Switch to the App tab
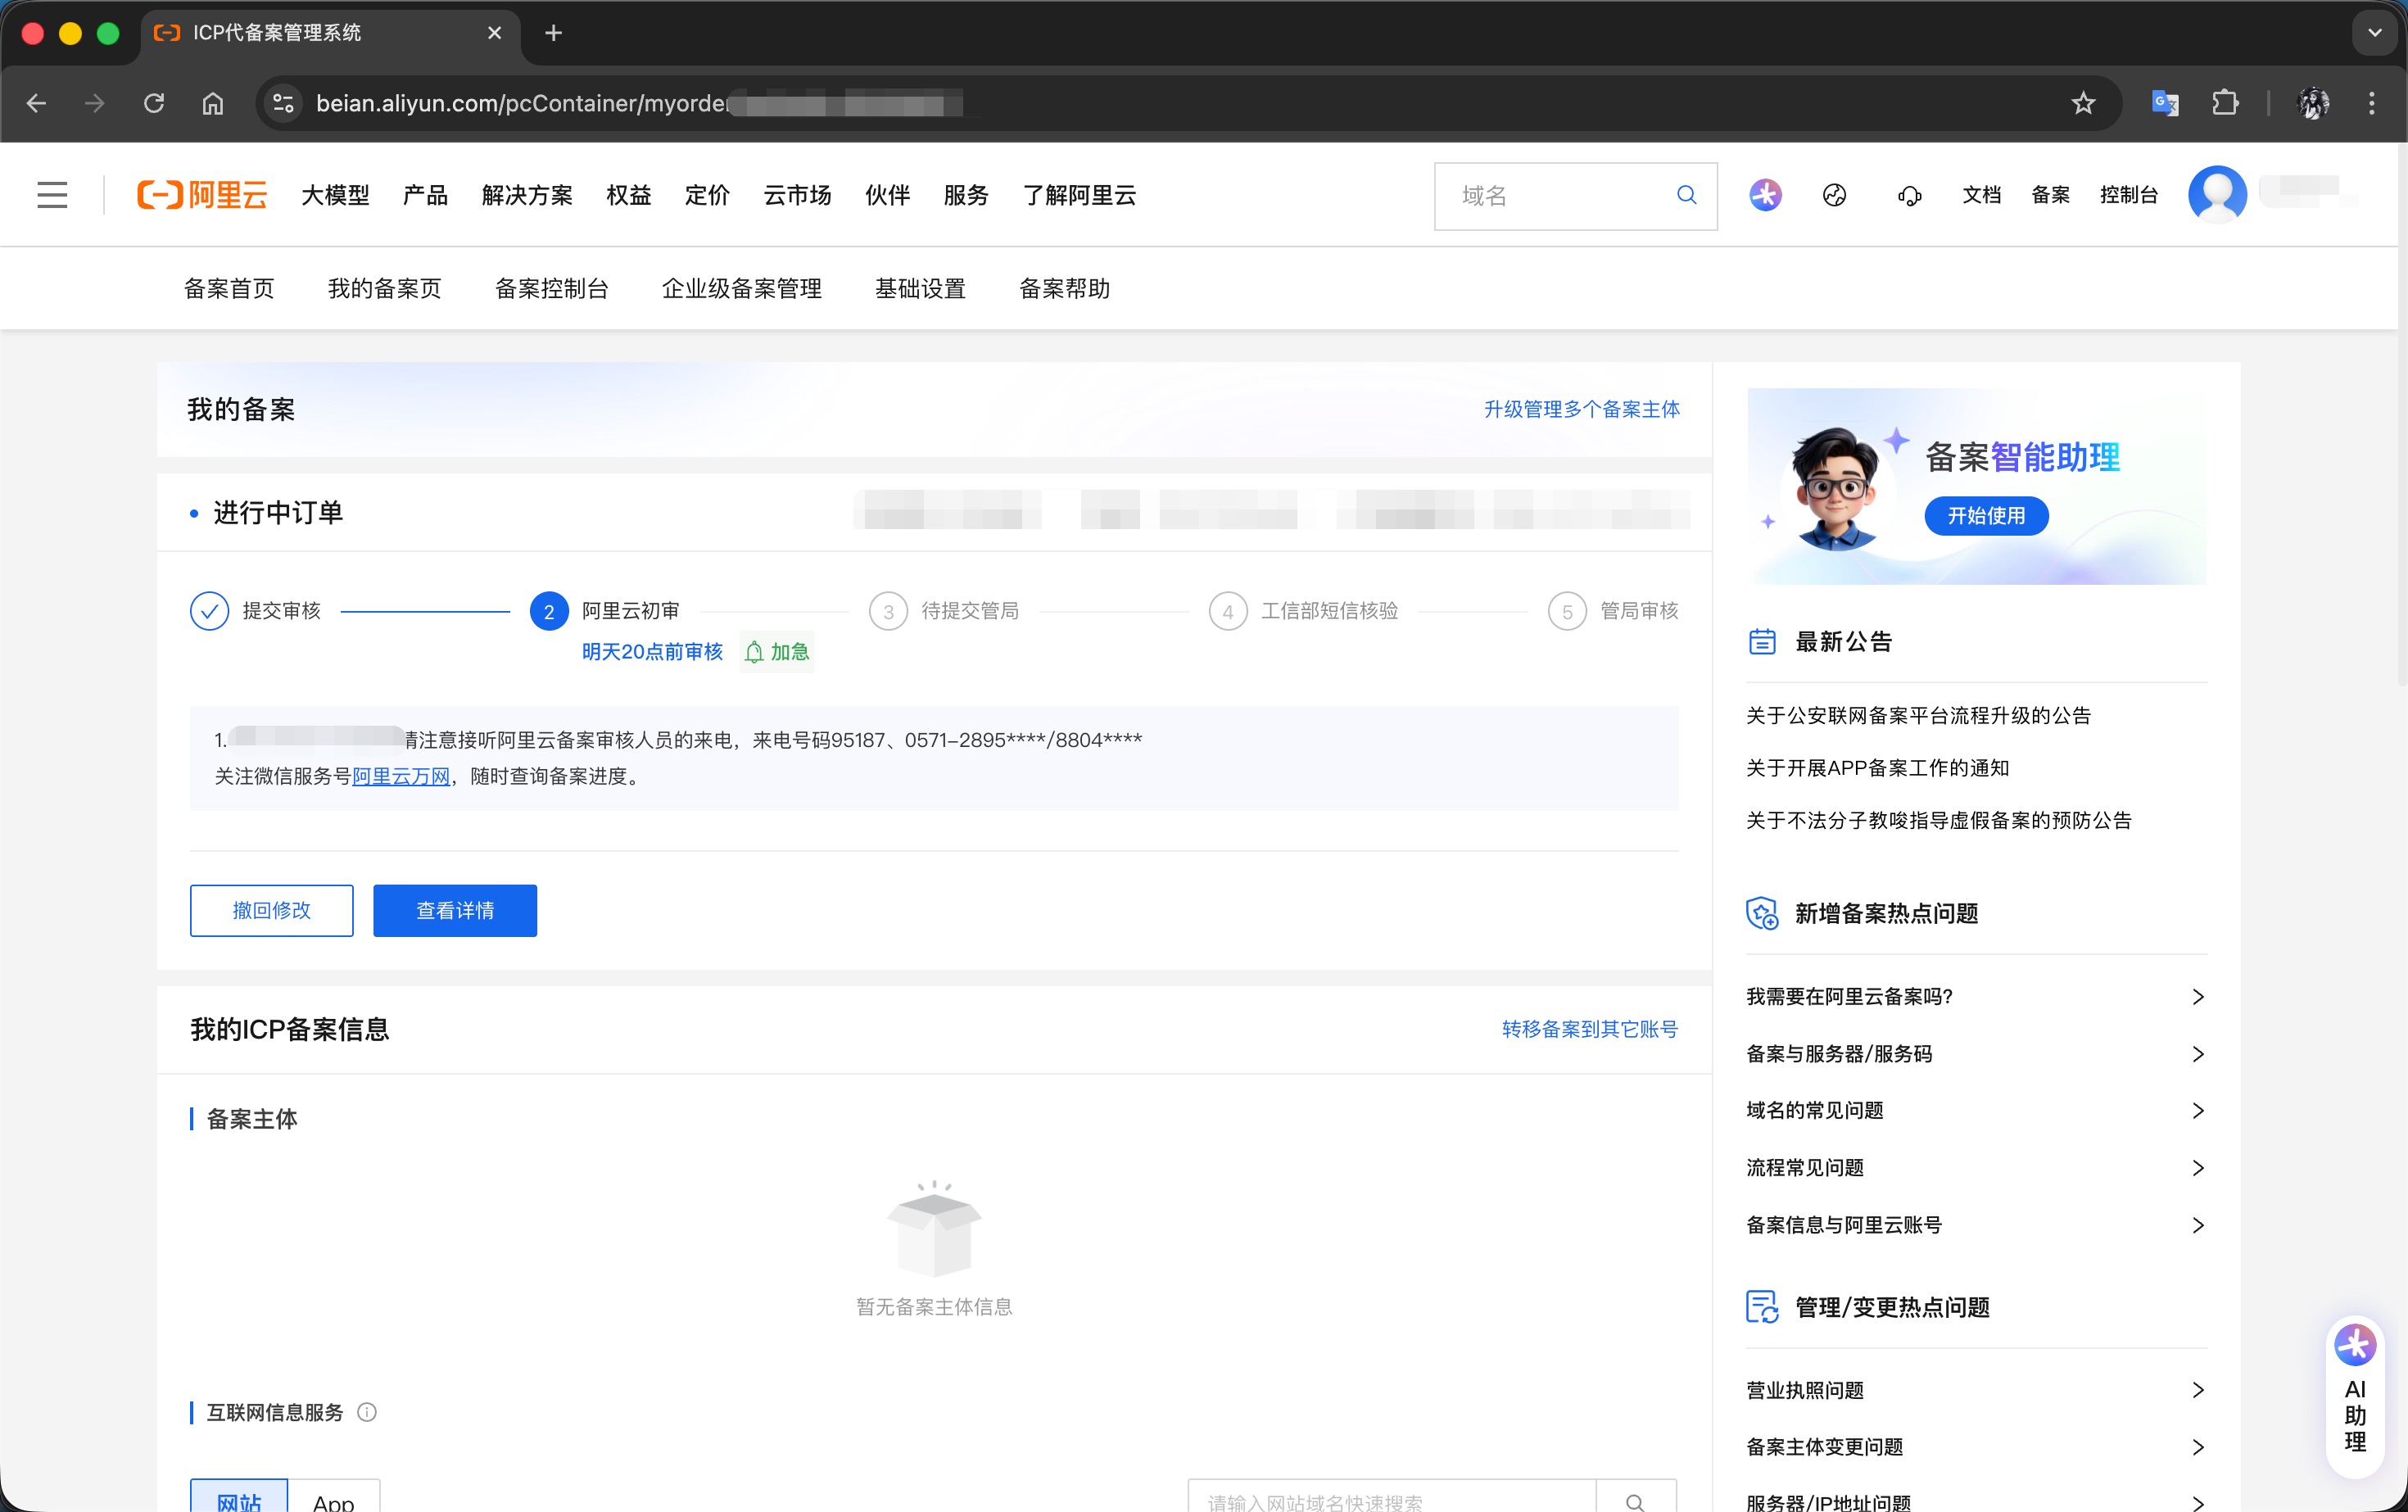Viewport: 2408px width, 1512px height. (333, 1499)
